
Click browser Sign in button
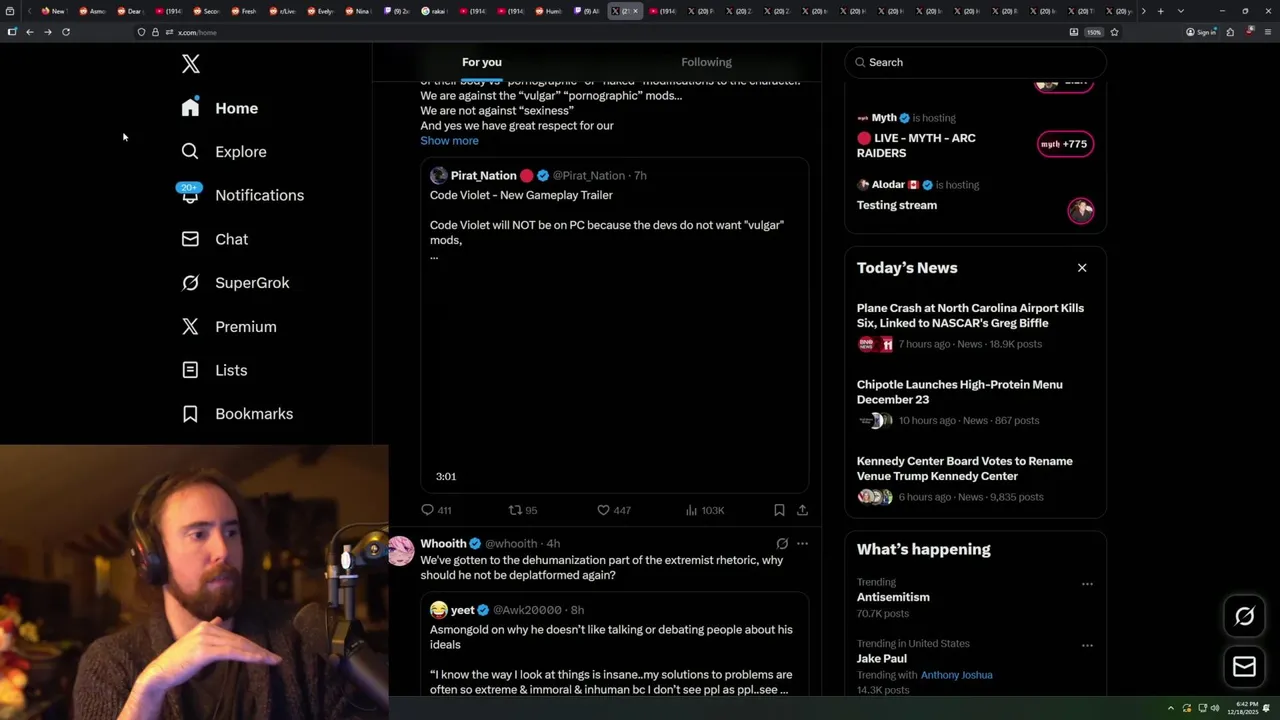1200,32
